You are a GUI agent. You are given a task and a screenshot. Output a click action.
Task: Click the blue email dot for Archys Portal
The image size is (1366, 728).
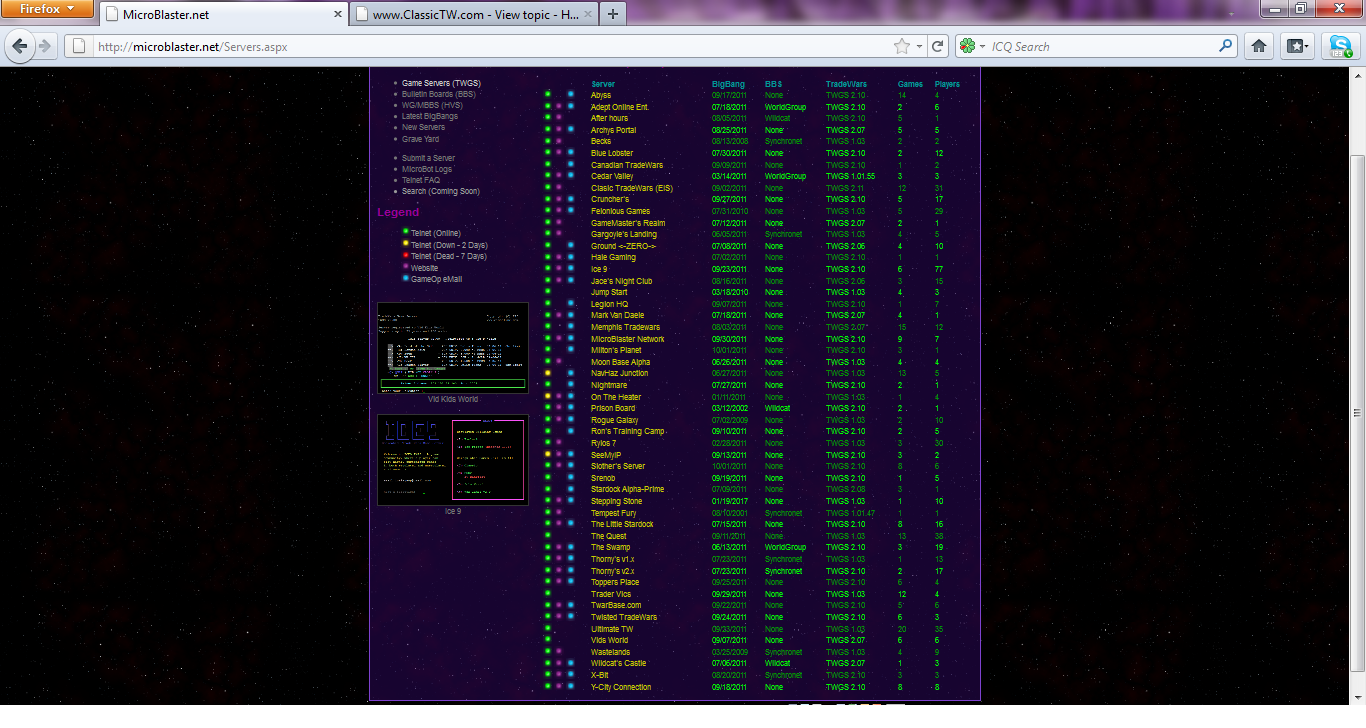(x=571, y=130)
